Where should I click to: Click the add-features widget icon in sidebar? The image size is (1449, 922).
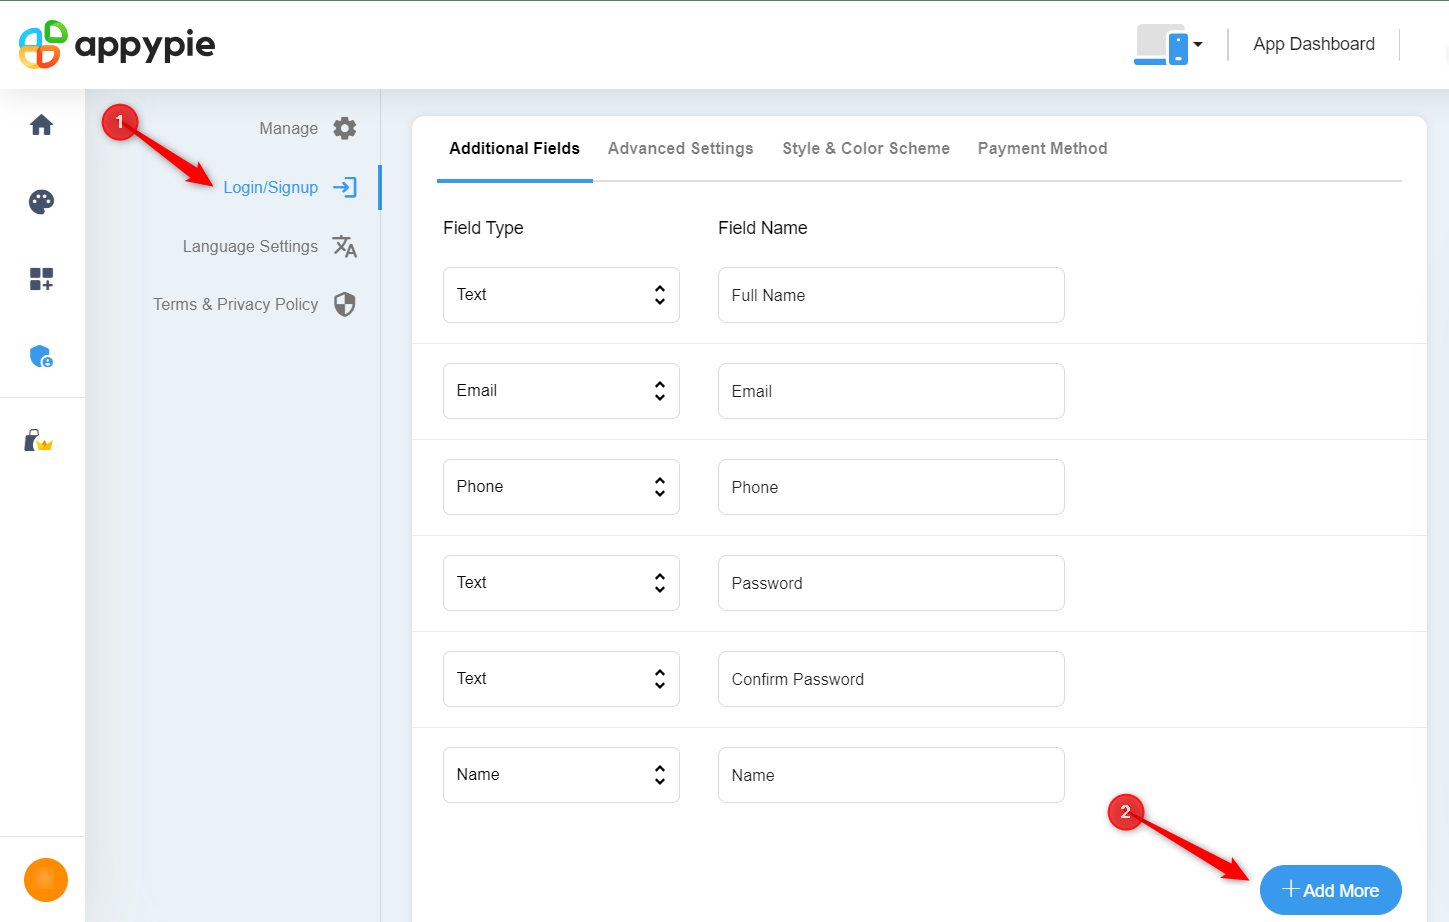tap(41, 279)
